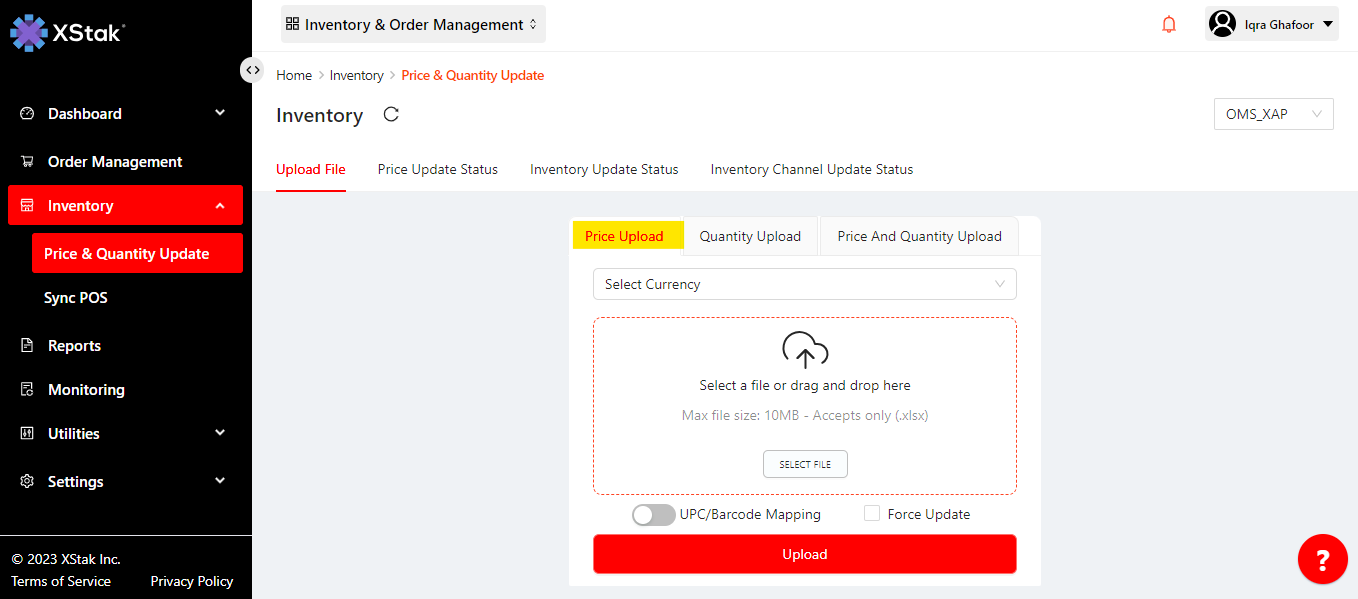Image resolution: width=1358 pixels, height=599 pixels.
Task: Open the Privacy Policy link
Action: (191, 582)
